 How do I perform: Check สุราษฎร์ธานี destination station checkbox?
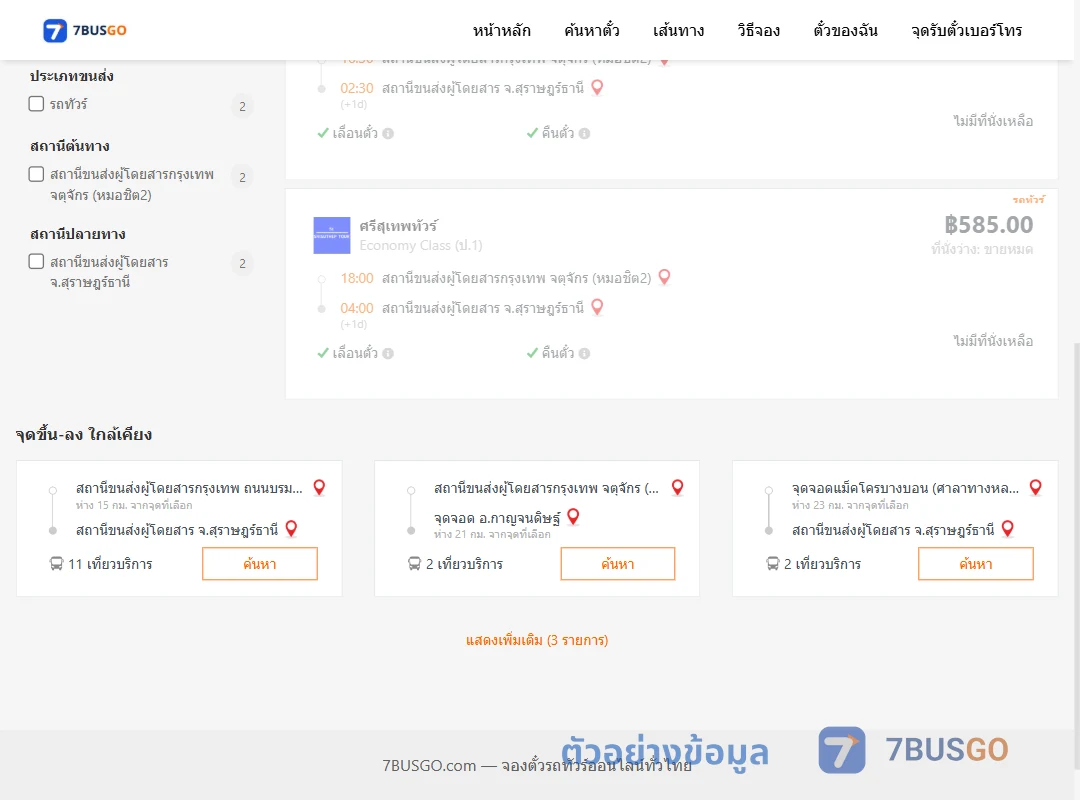[37, 261]
